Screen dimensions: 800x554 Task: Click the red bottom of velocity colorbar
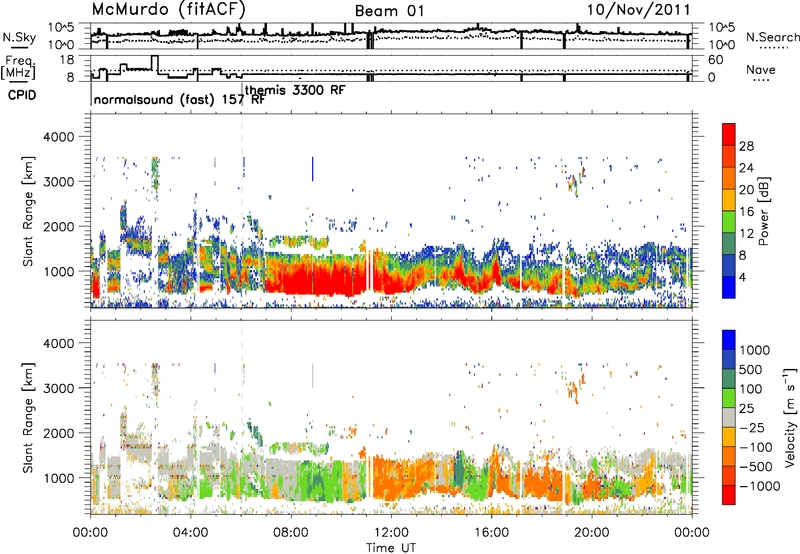[x=729, y=495]
